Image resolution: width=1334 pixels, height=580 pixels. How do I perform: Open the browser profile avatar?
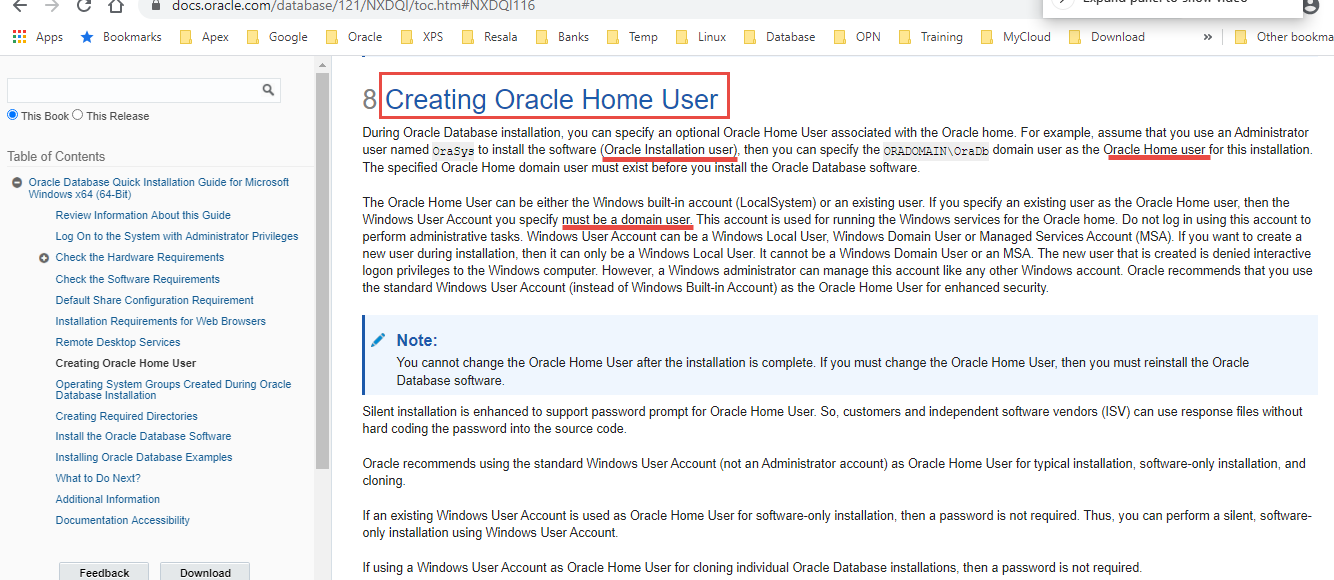coord(1311,7)
